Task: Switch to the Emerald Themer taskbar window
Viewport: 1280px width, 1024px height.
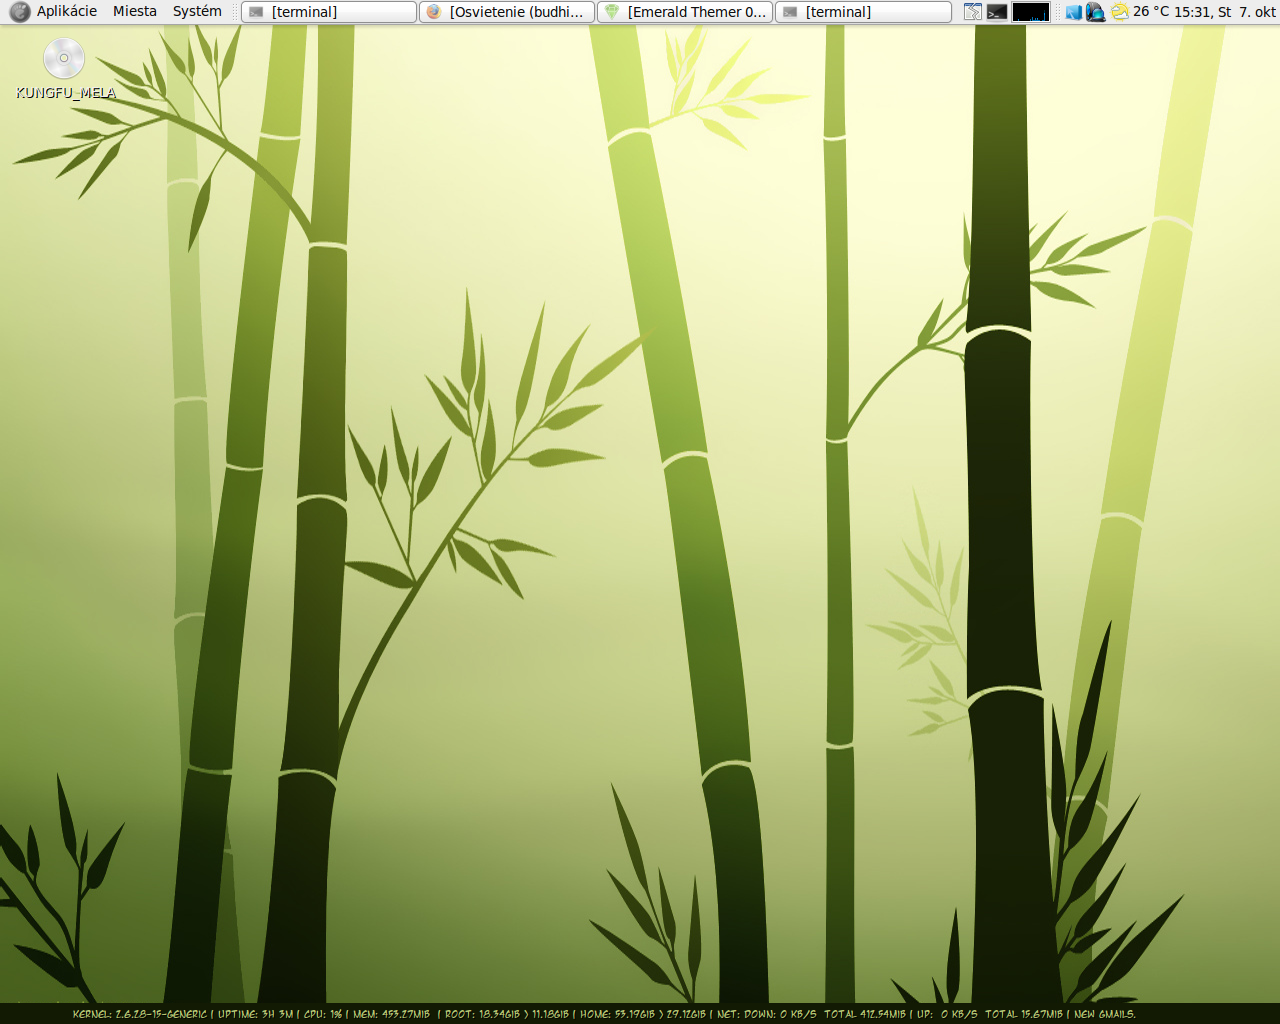Action: coord(685,12)
